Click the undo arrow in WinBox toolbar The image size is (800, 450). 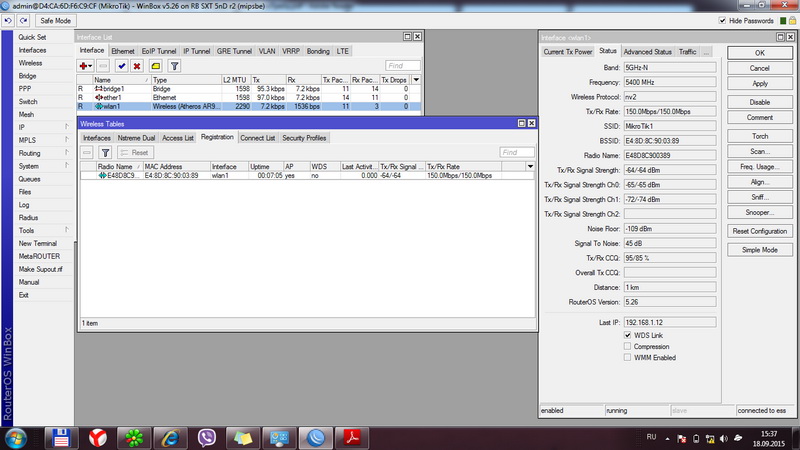coord(8,21)
